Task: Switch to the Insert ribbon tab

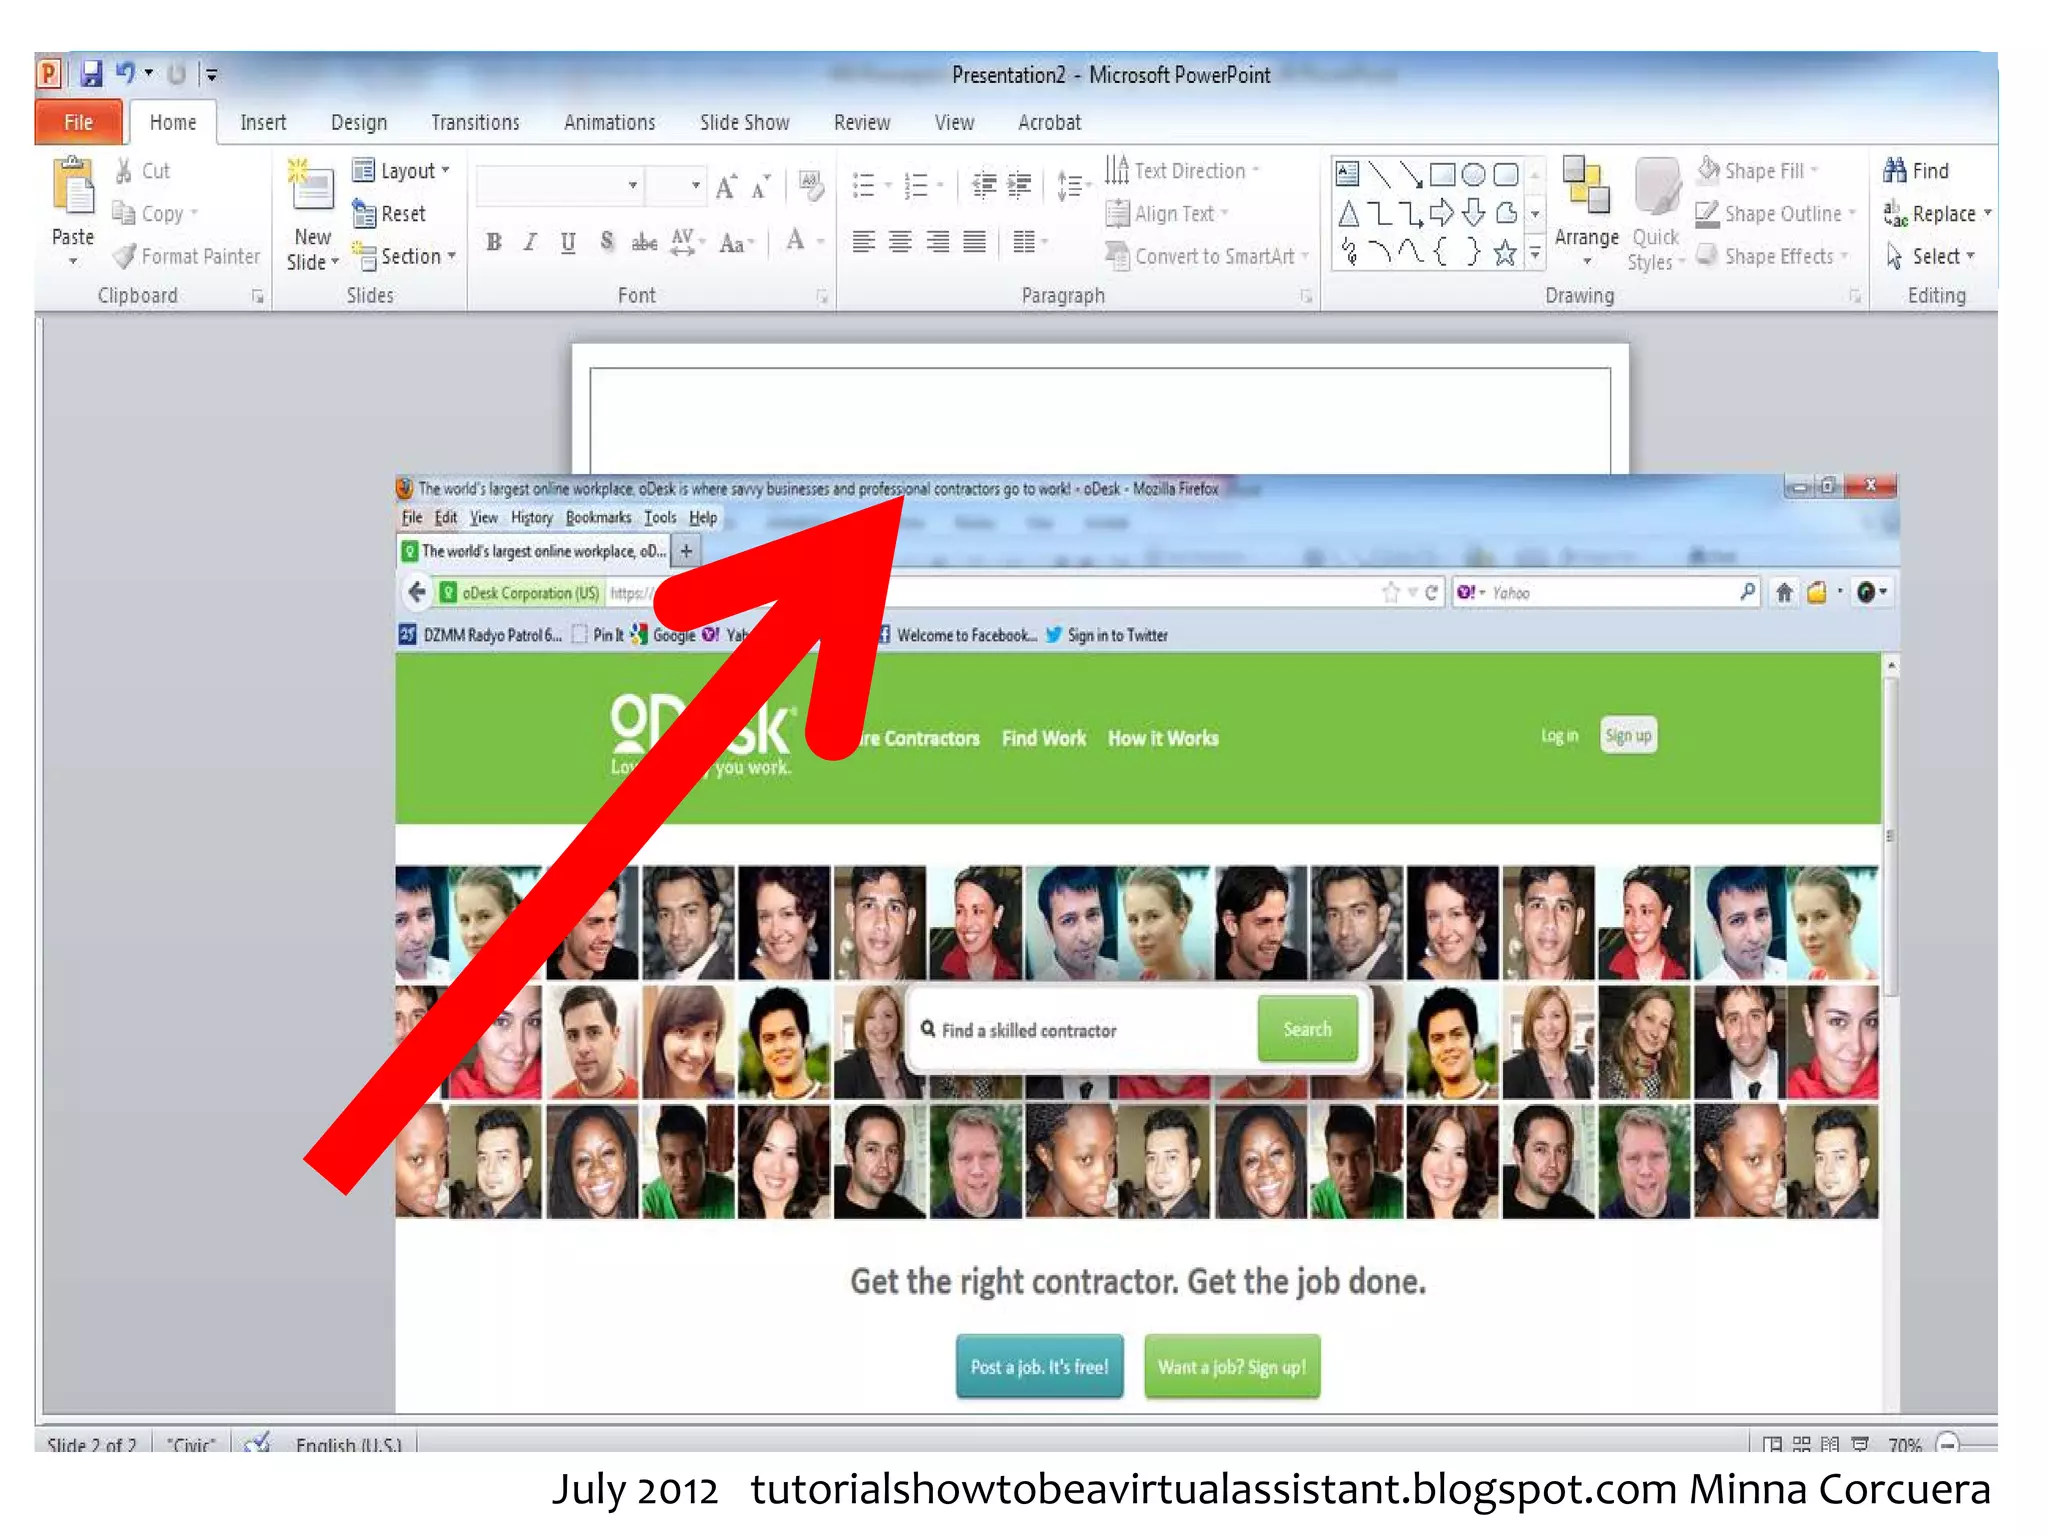Action: click(x=263, y=122)
